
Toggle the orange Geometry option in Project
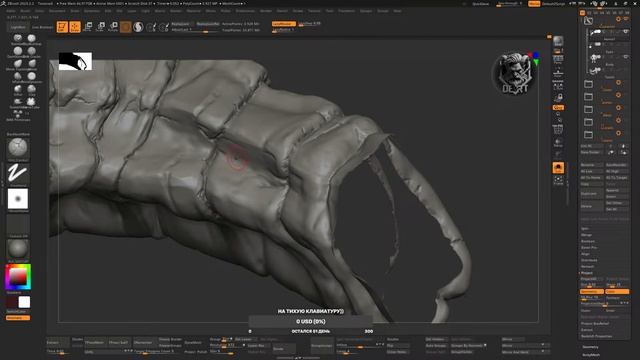(592, 291)
